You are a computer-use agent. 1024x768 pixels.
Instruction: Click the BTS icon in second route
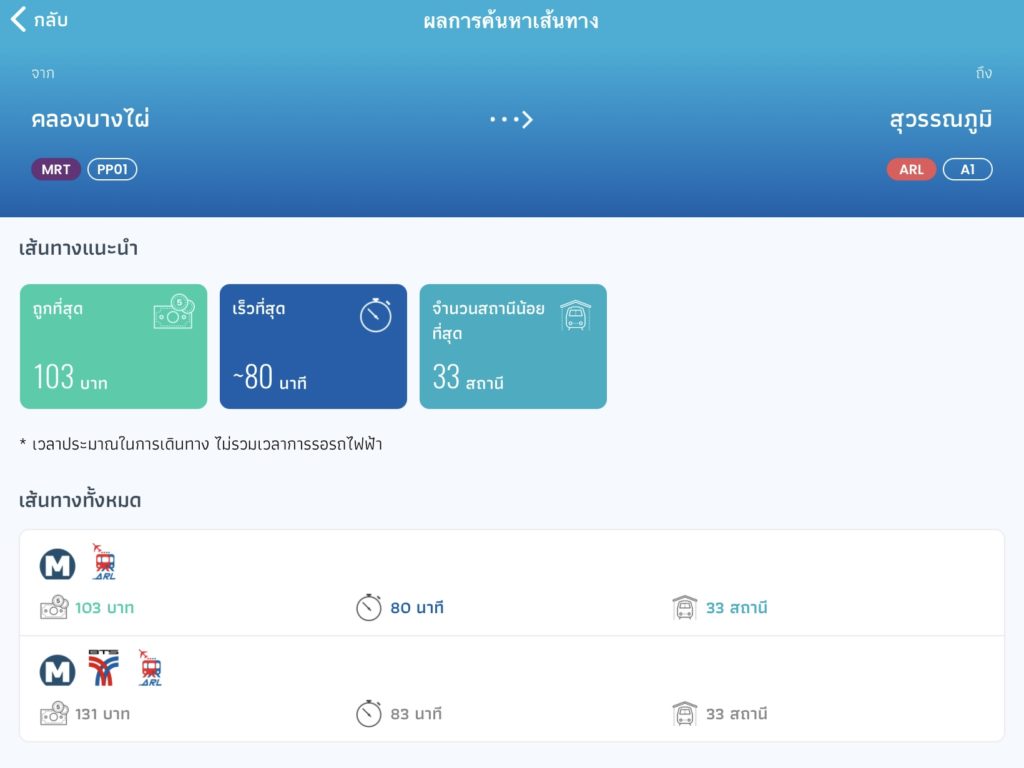[103, 668]
